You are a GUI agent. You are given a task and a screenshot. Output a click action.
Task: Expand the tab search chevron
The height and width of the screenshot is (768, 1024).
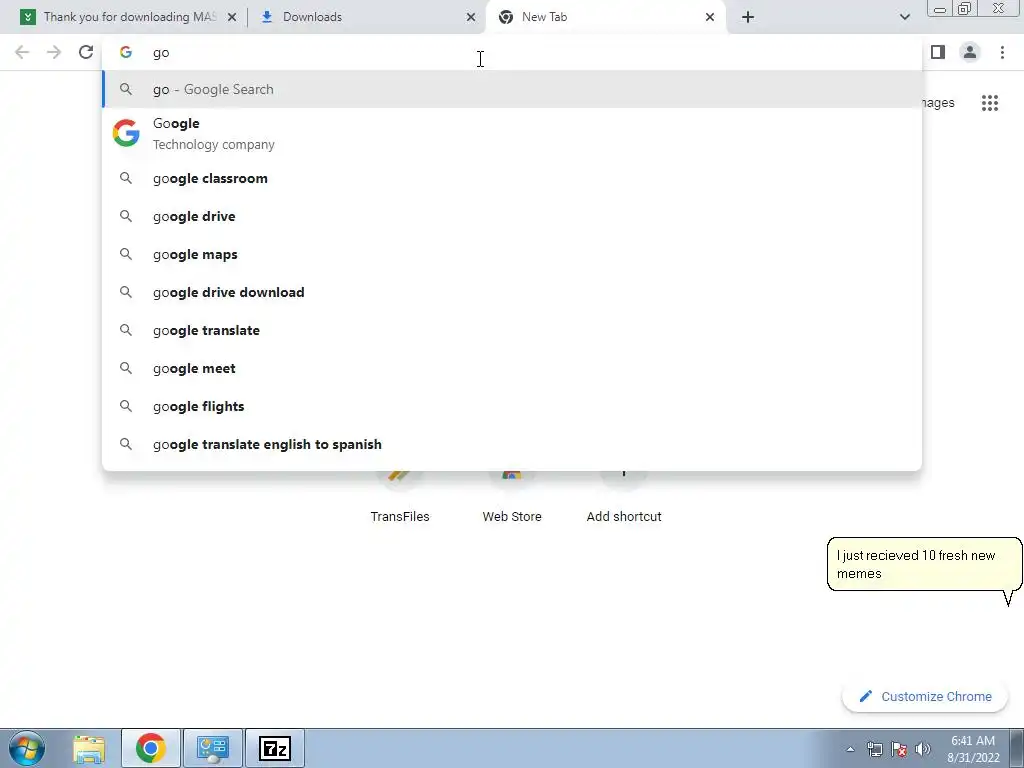[x=904, y=17]
